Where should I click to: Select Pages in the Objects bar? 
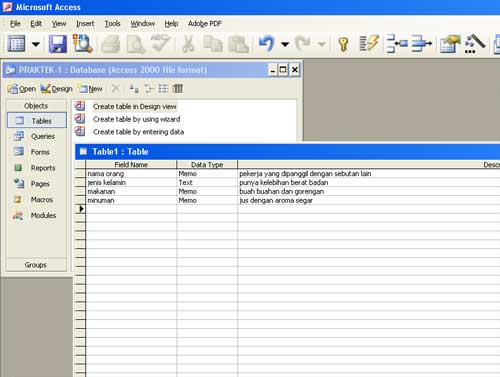coord(37,184)
